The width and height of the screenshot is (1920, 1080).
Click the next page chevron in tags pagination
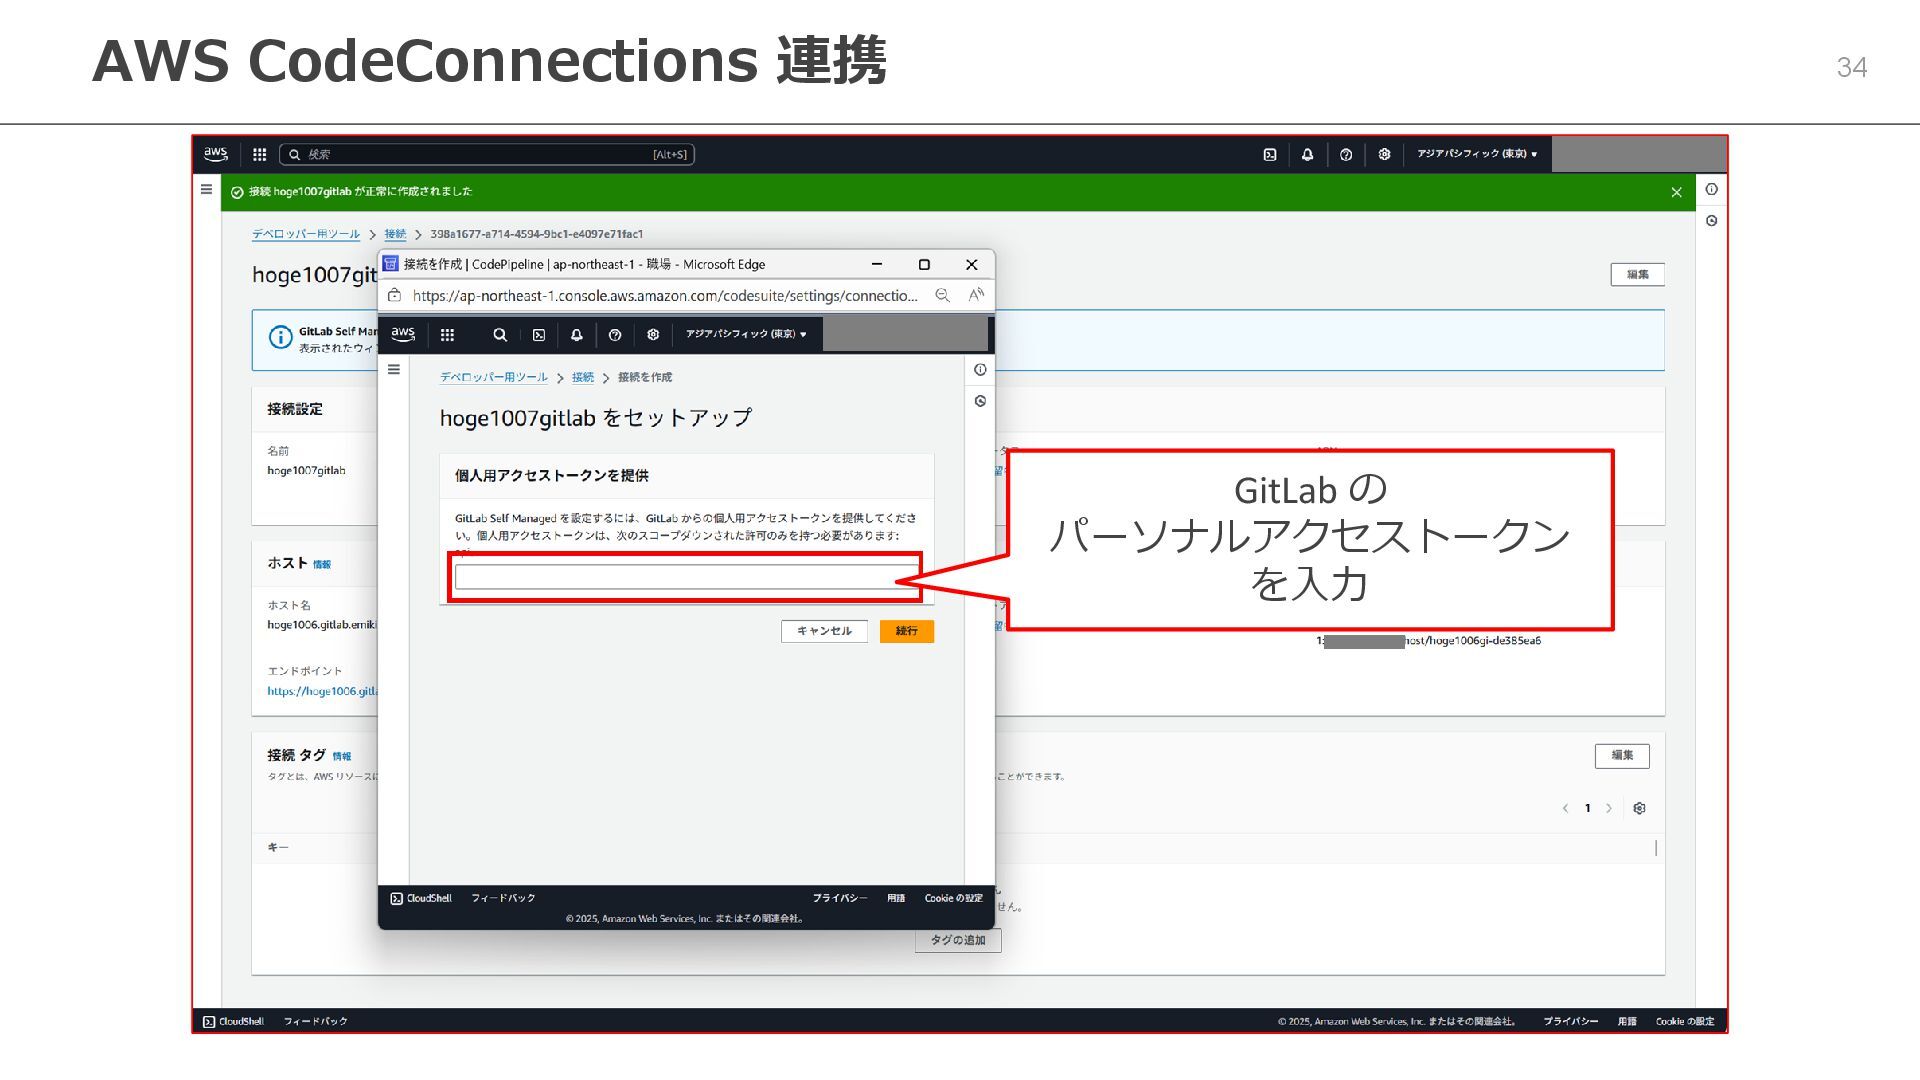[1609, 808]
